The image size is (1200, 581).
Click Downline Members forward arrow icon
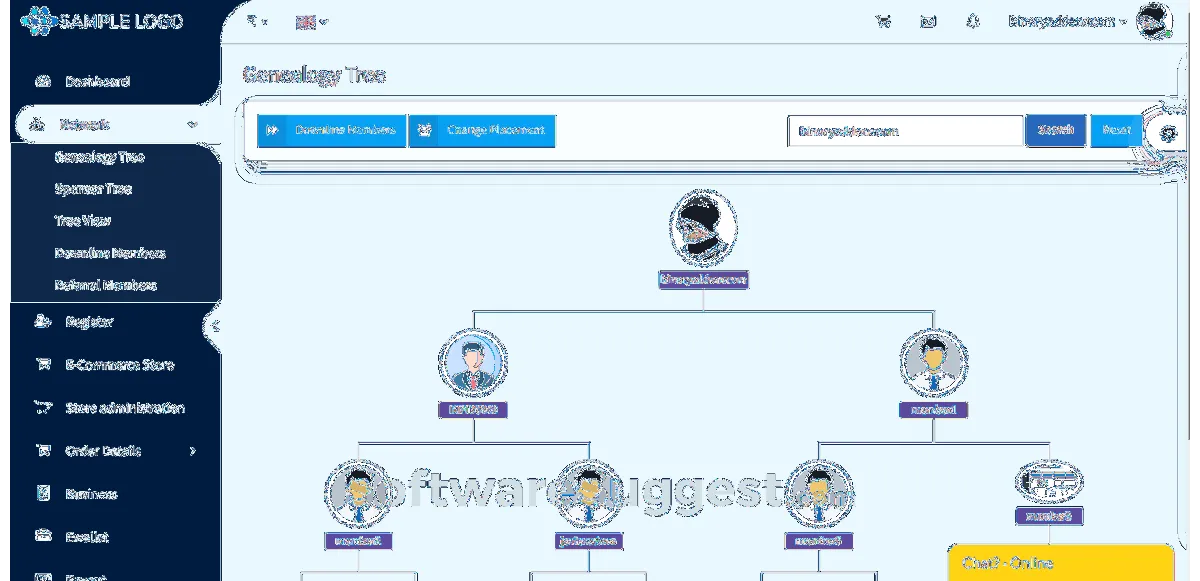tap(272, 130)
